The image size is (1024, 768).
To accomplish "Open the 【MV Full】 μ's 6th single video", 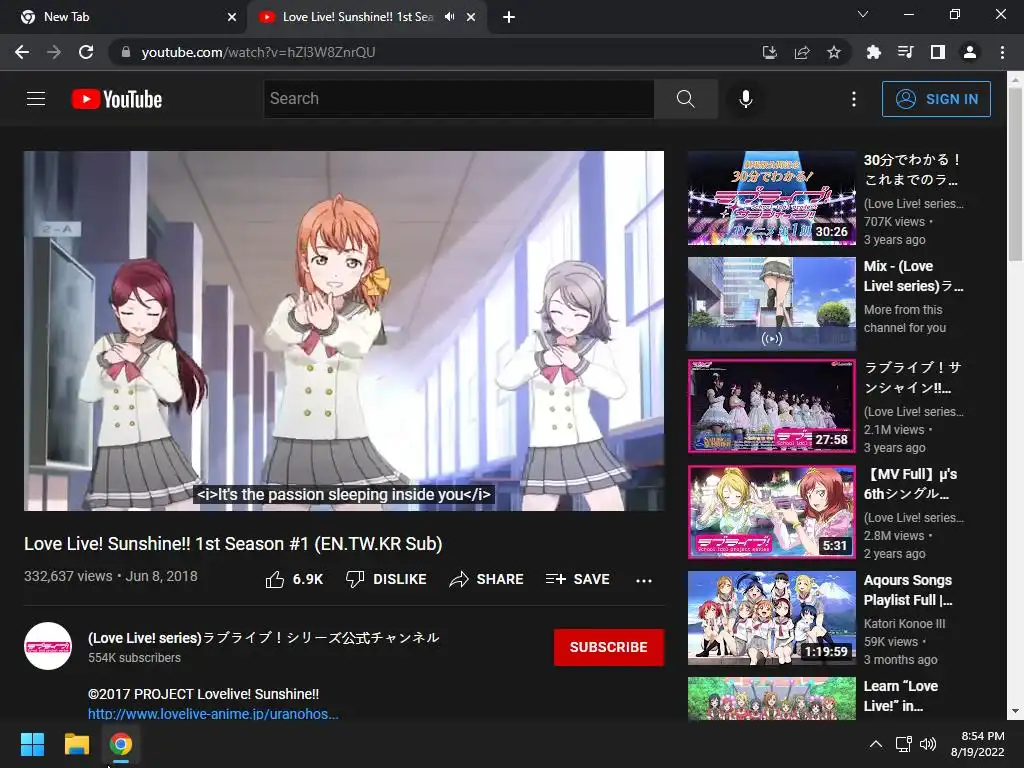I will (772, 512).
